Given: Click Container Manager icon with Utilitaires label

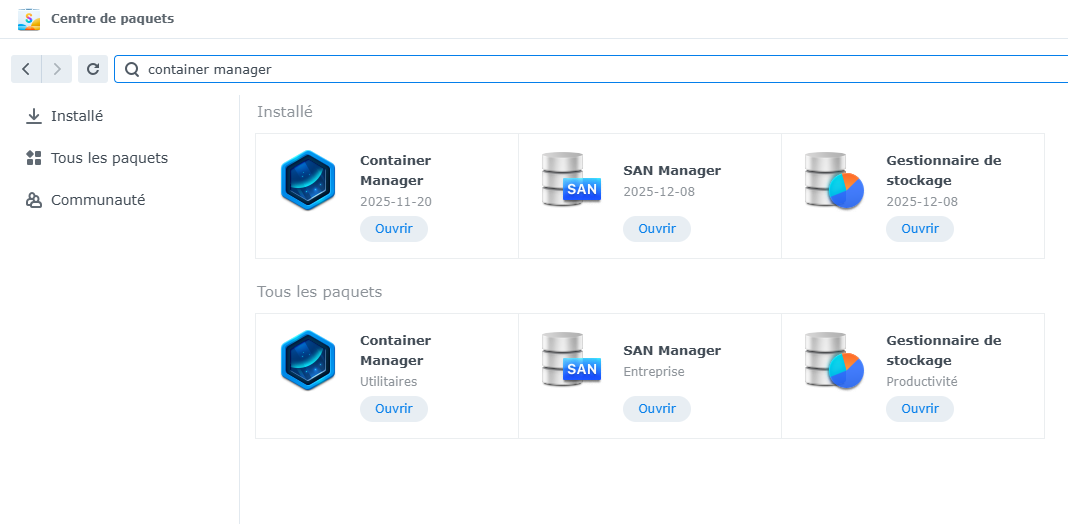Looking at the screenshot, I should click(x=308, y=360).
